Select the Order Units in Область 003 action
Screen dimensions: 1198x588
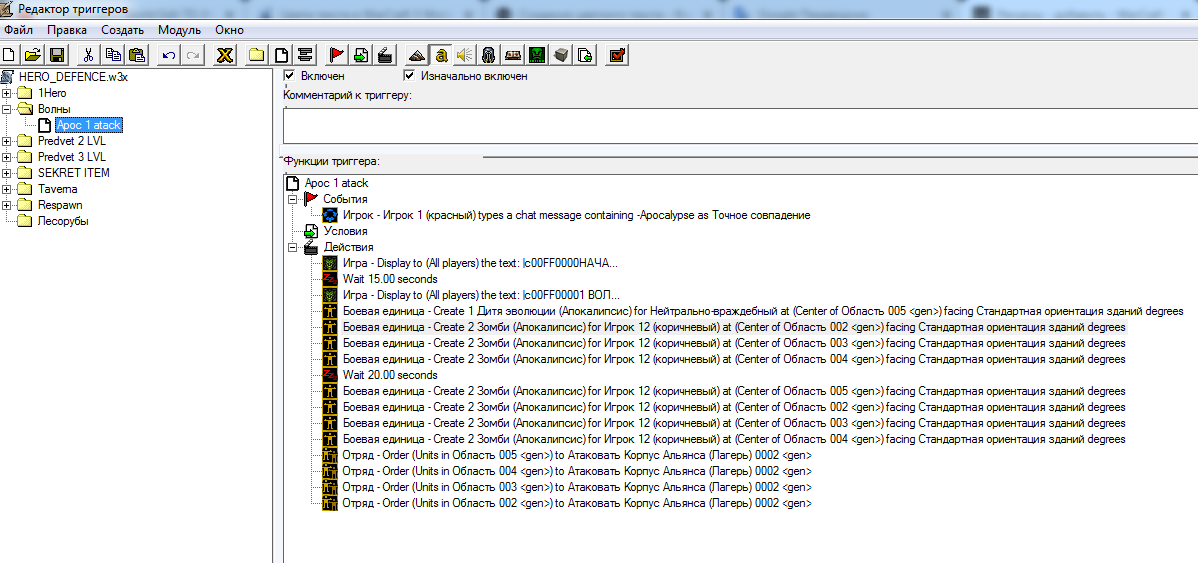[577, 488]
